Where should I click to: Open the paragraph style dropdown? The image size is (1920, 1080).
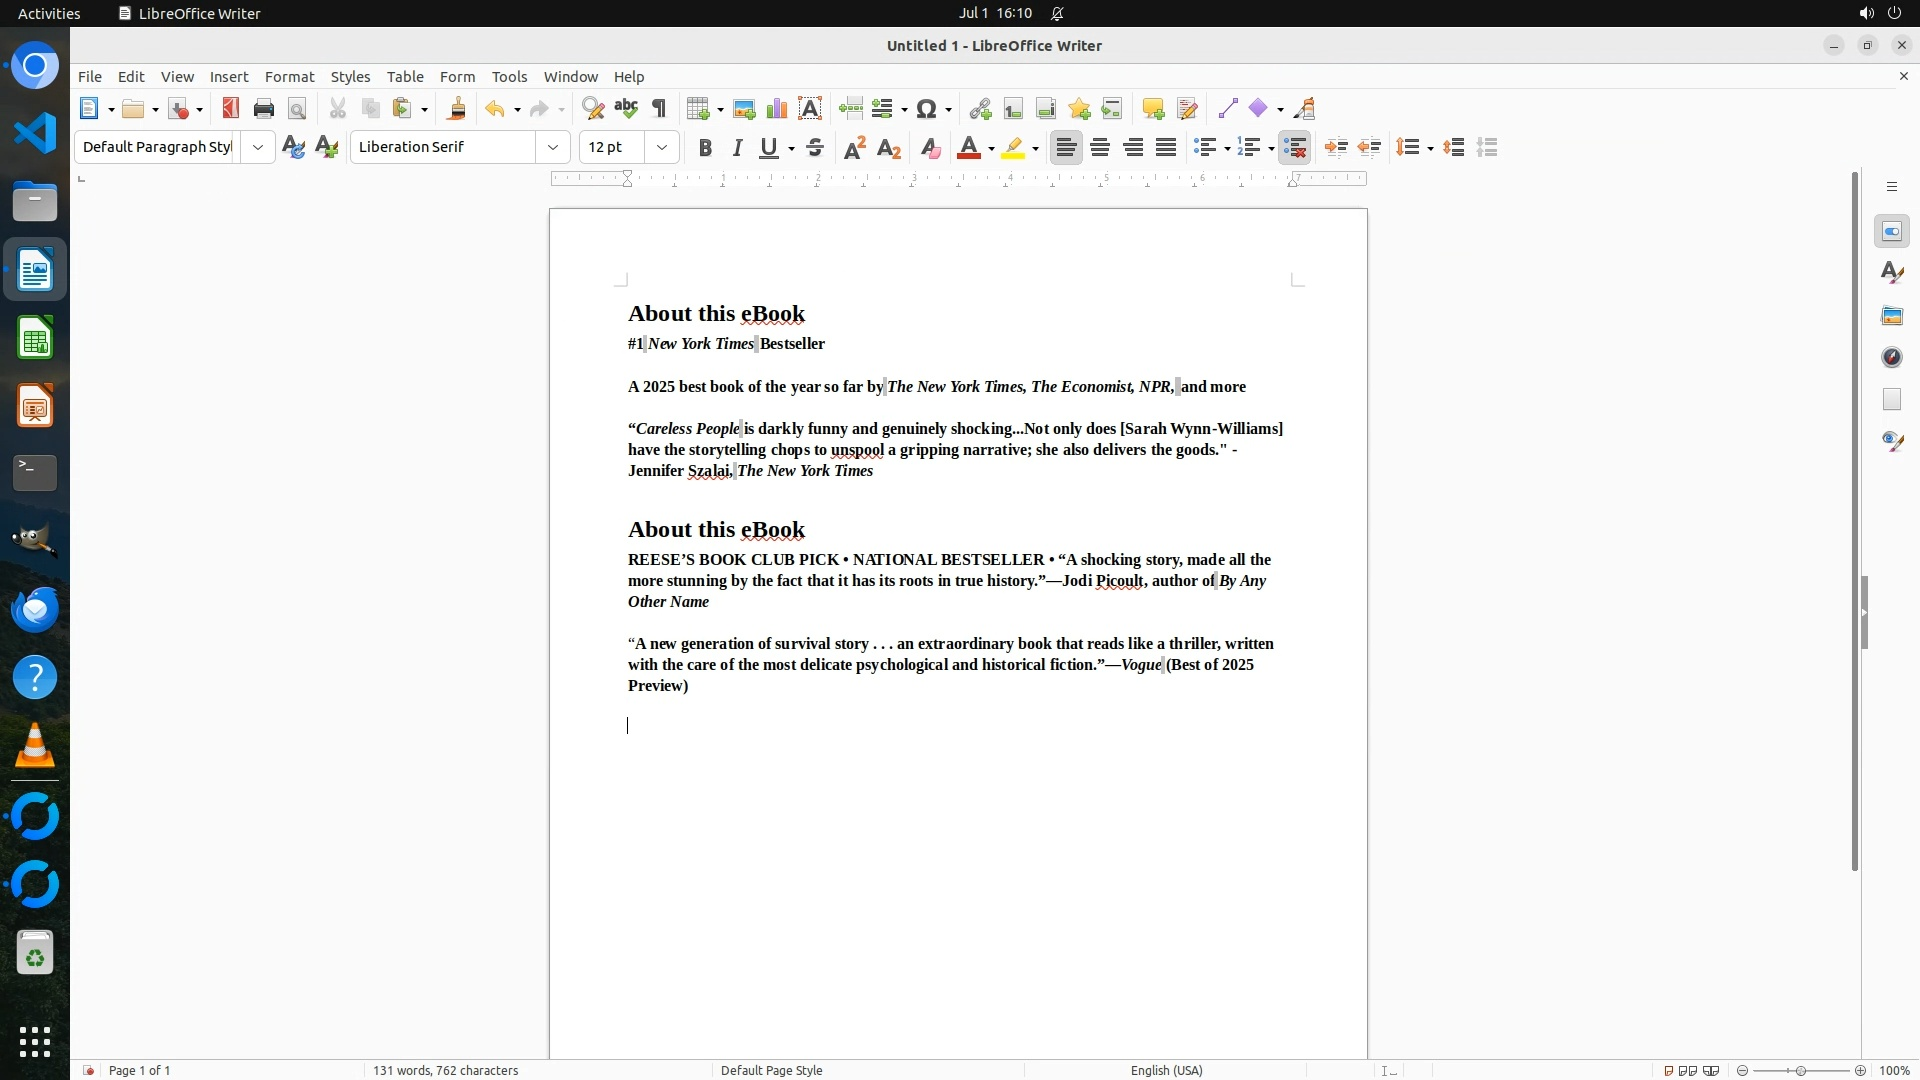point(258,147)
